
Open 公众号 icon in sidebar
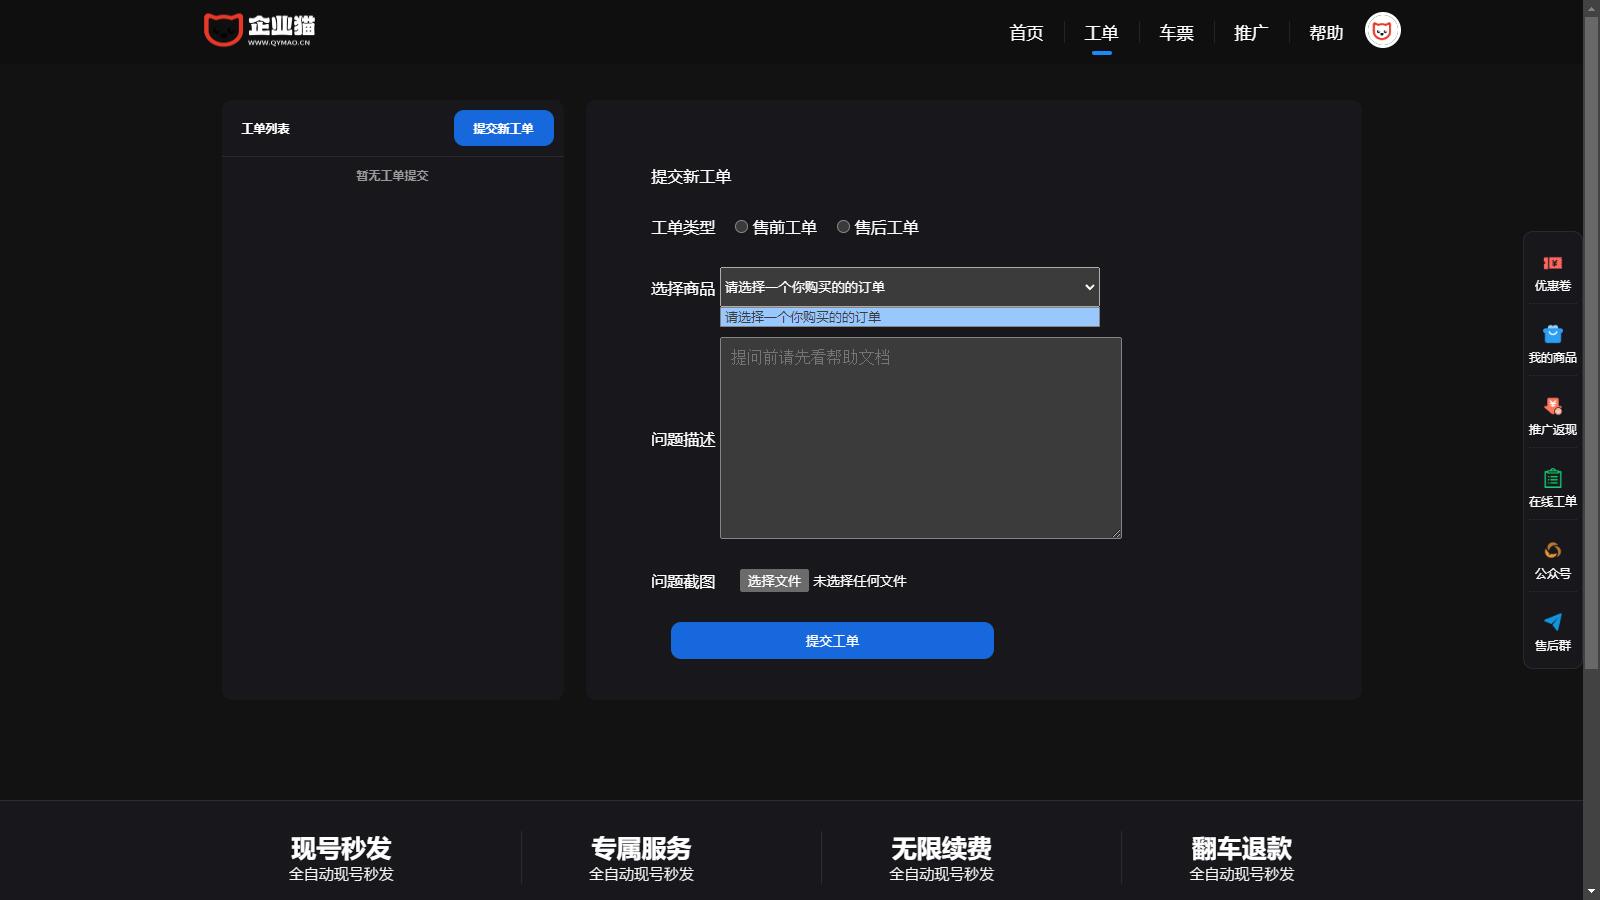click(1552, 551)
